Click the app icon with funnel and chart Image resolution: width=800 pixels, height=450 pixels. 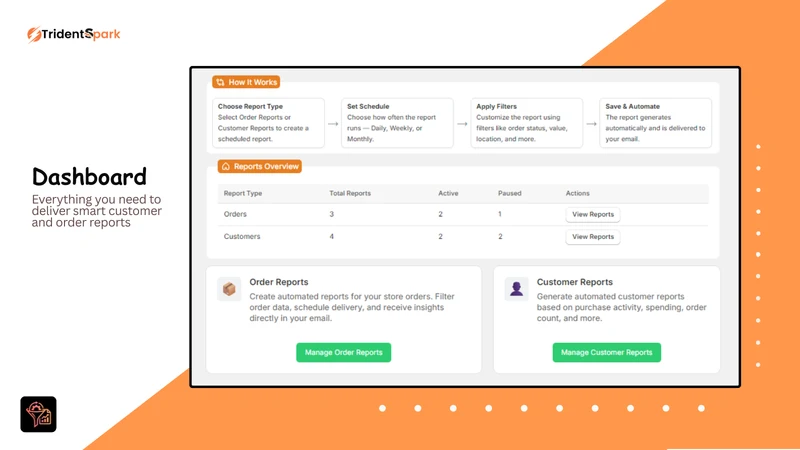38,414
